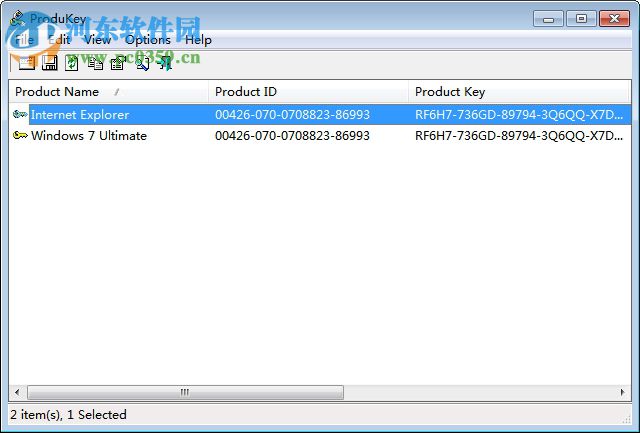Open the Edit menu
The width and height of the screenshot is (640, 433).
pos(59,40)
